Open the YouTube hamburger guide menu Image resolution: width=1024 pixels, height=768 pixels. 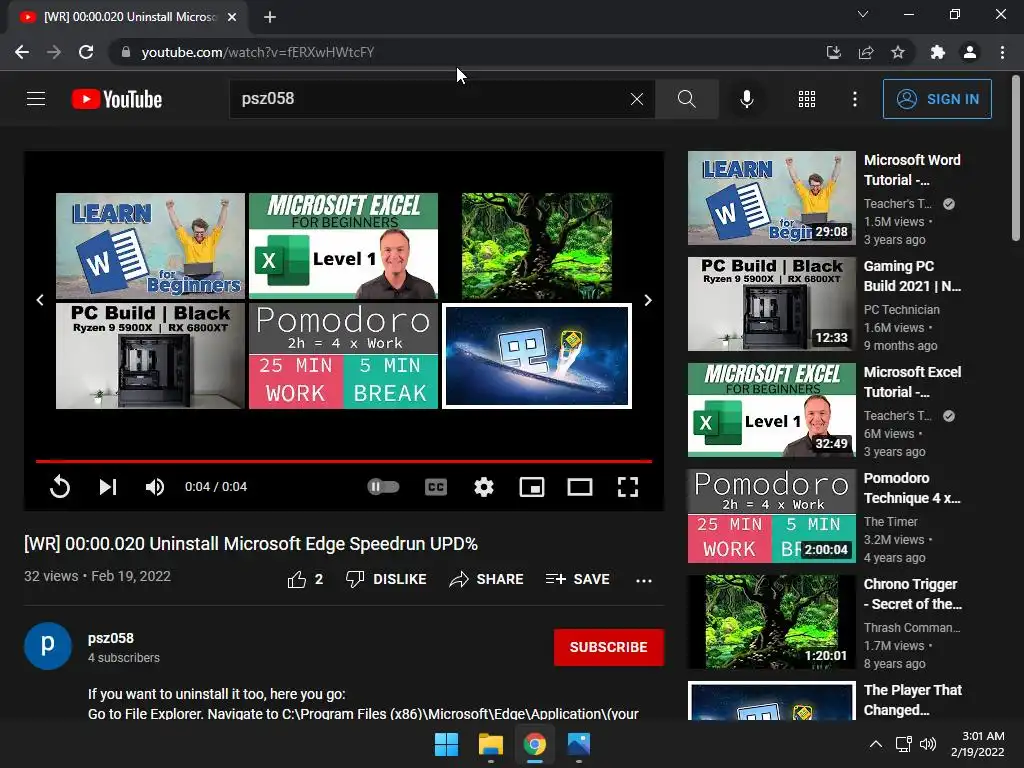click(x=36, y=99)
